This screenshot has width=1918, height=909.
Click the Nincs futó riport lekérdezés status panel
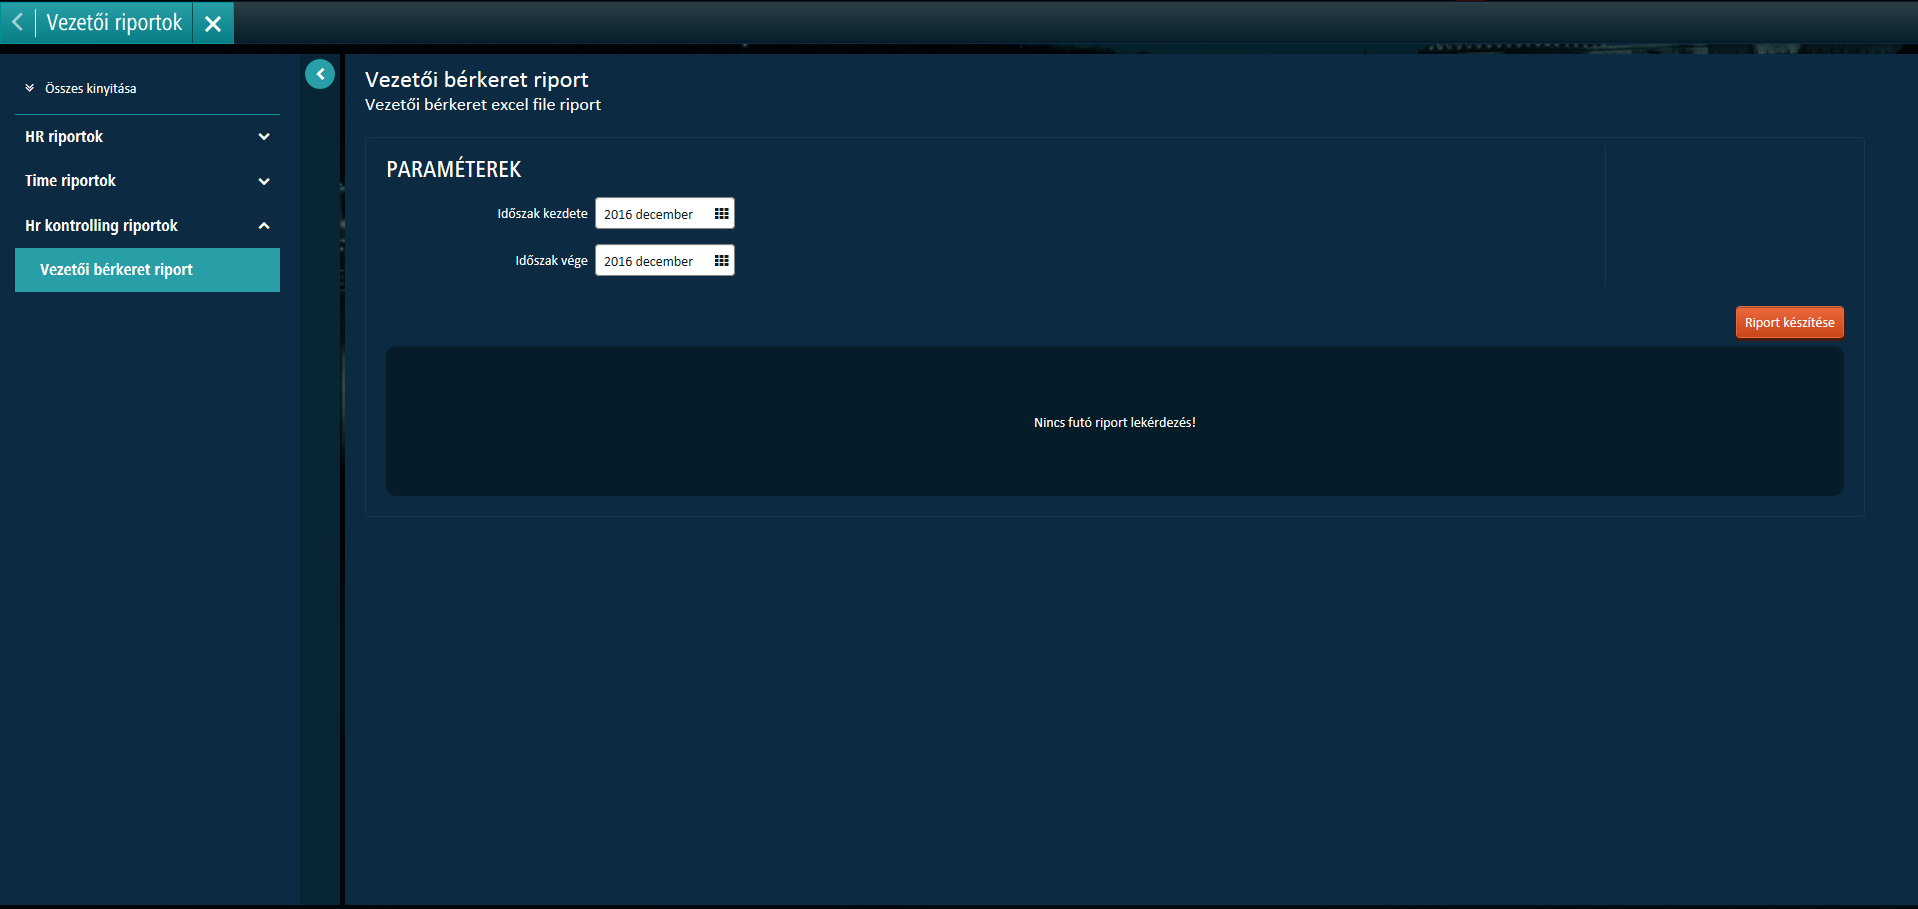point(1114,422)
